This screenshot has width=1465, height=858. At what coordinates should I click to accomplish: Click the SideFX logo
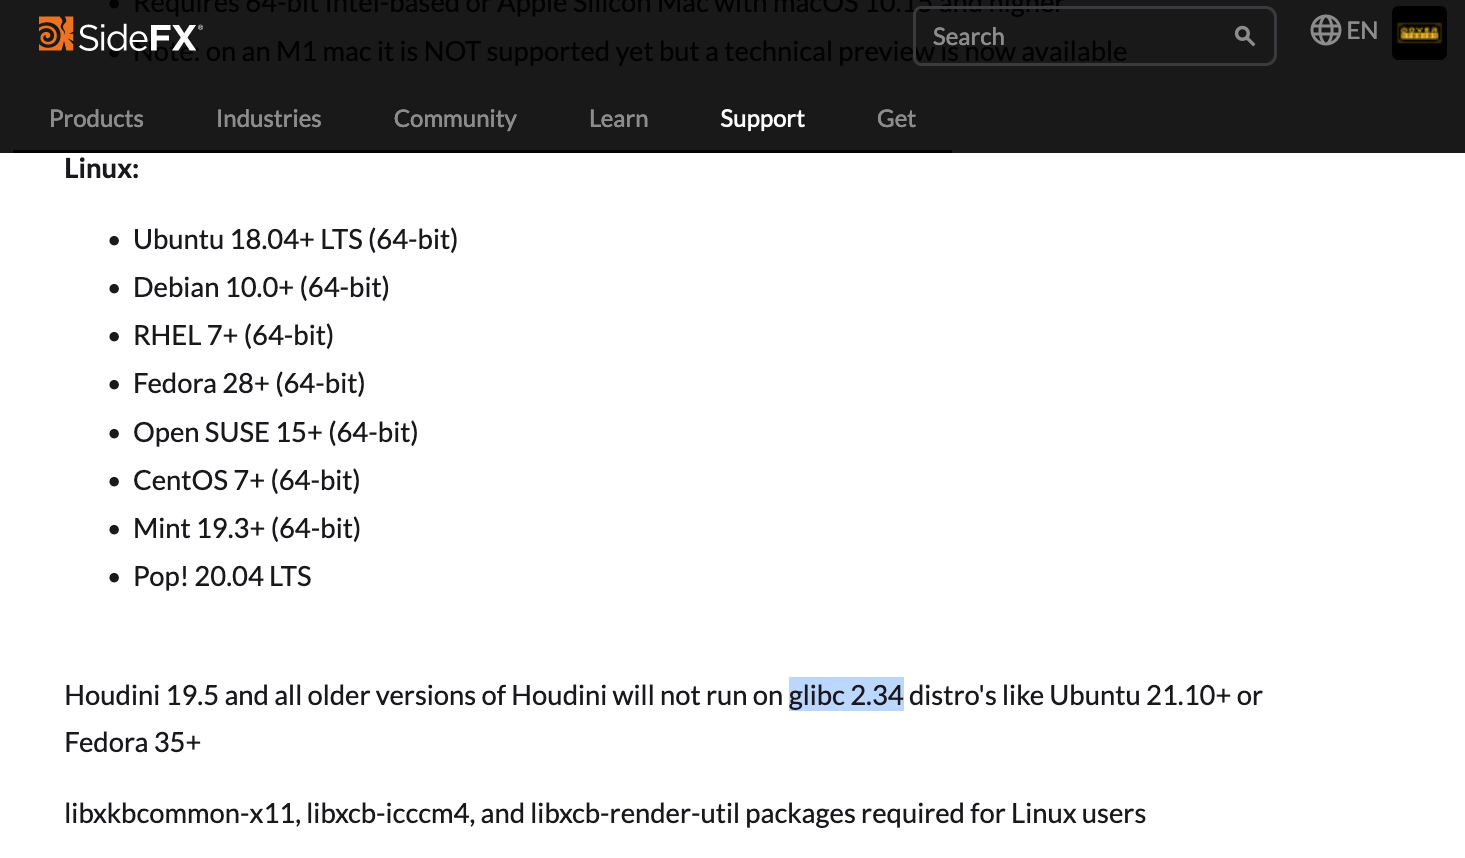(120, 36)
